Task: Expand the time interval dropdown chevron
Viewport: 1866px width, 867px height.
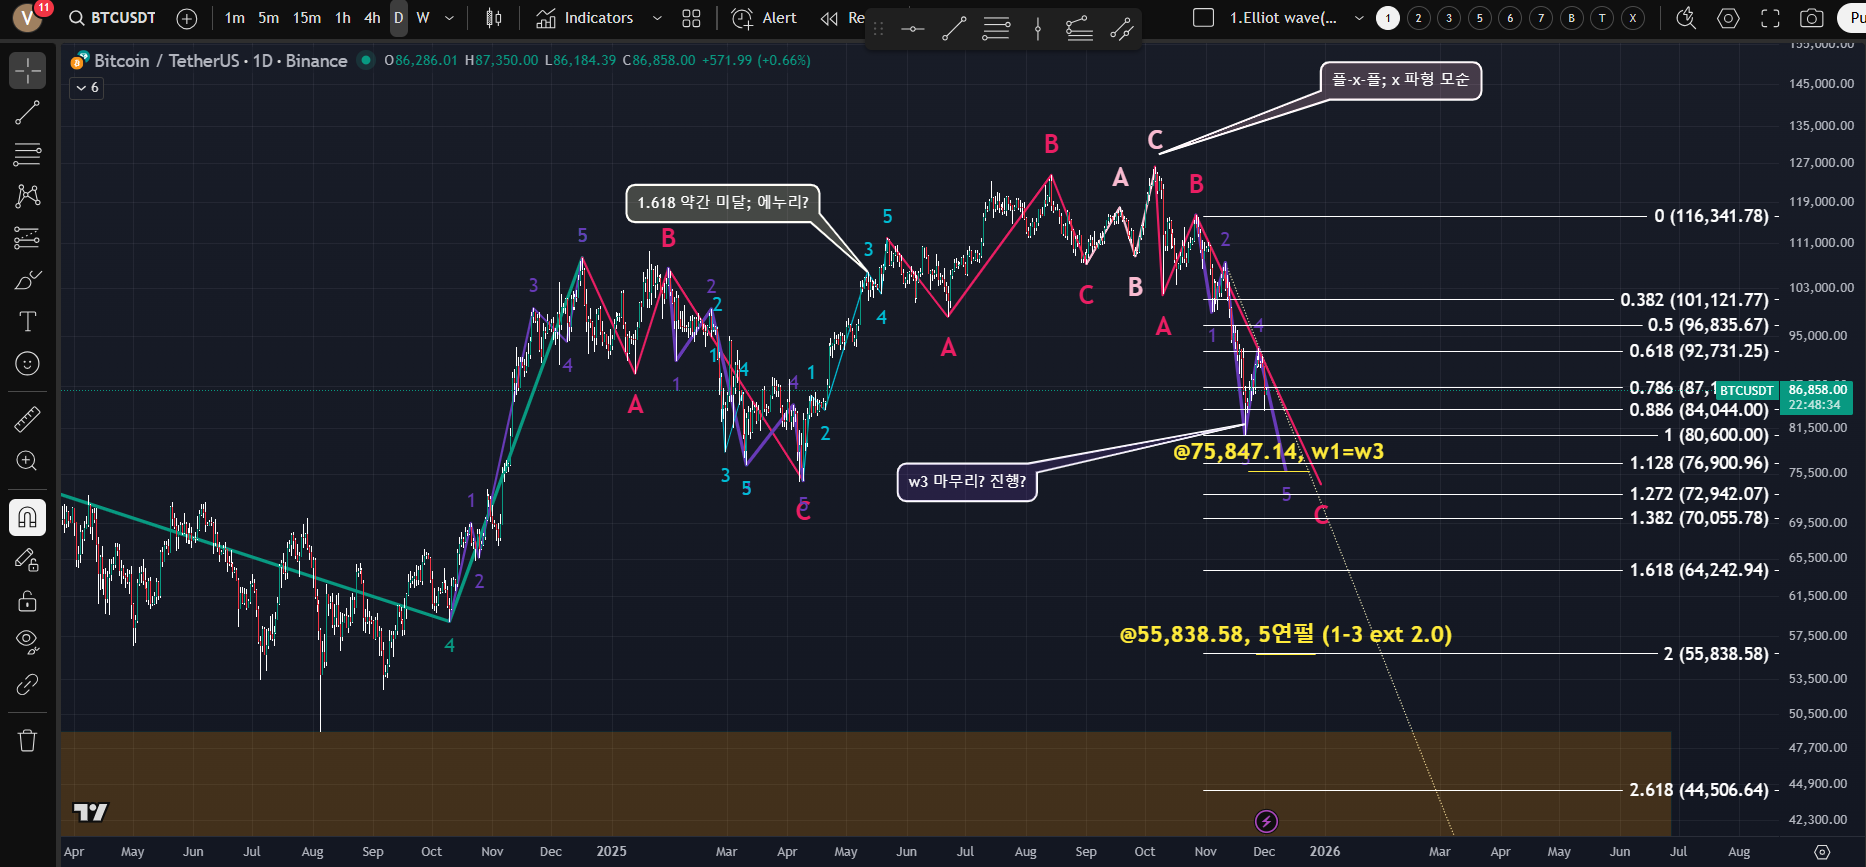Action: (449, 18)
